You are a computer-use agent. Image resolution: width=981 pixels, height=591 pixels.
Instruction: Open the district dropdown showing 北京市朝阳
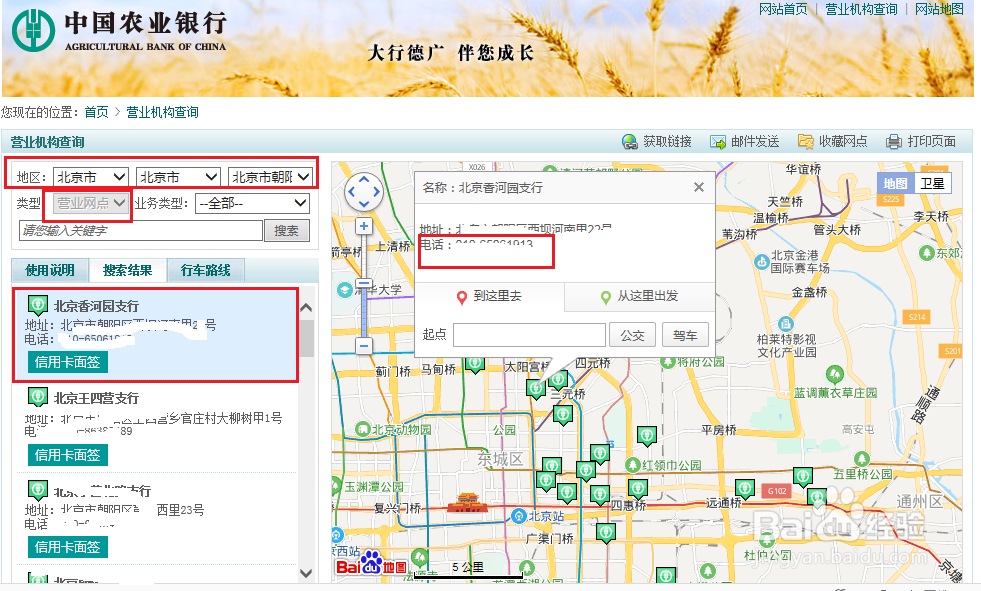click(270, 177)
